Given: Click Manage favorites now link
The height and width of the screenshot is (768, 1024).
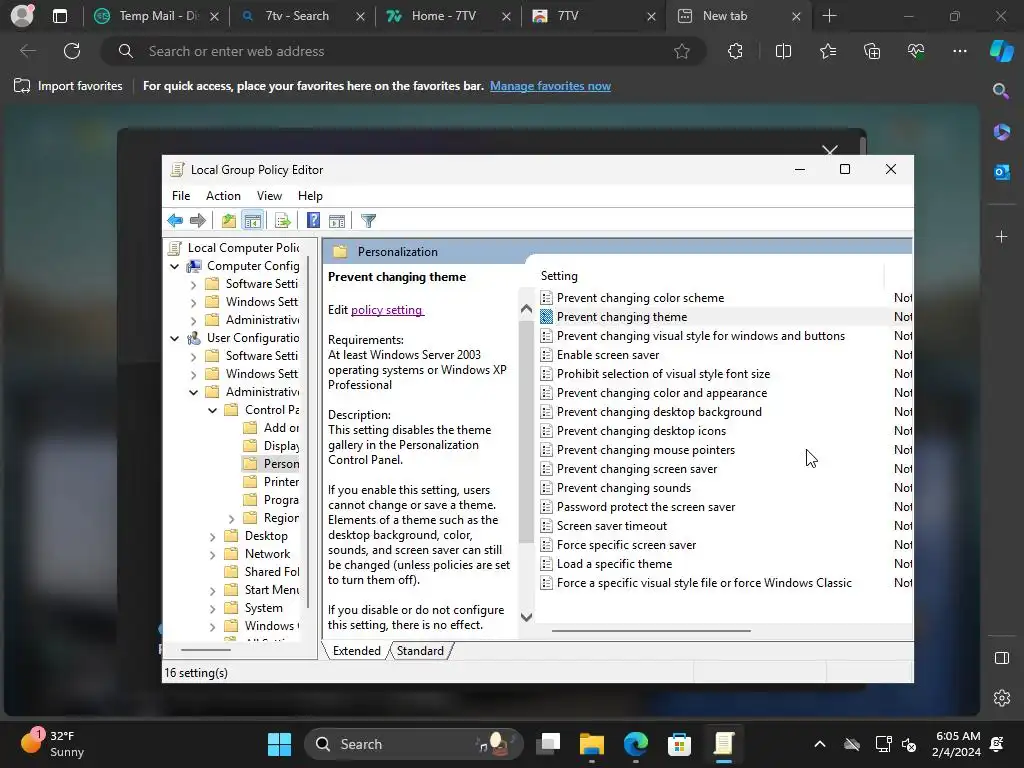Looking at the screenshot, I should pos(550,86).
